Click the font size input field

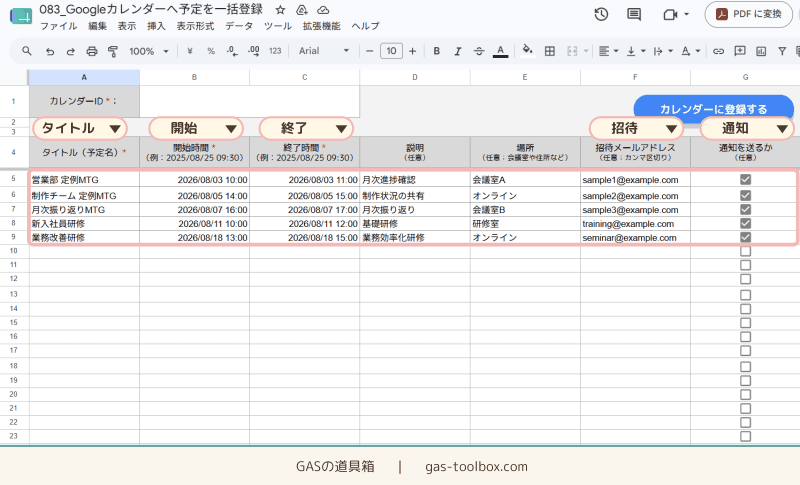pyautogui.click(x=391, y=51)
